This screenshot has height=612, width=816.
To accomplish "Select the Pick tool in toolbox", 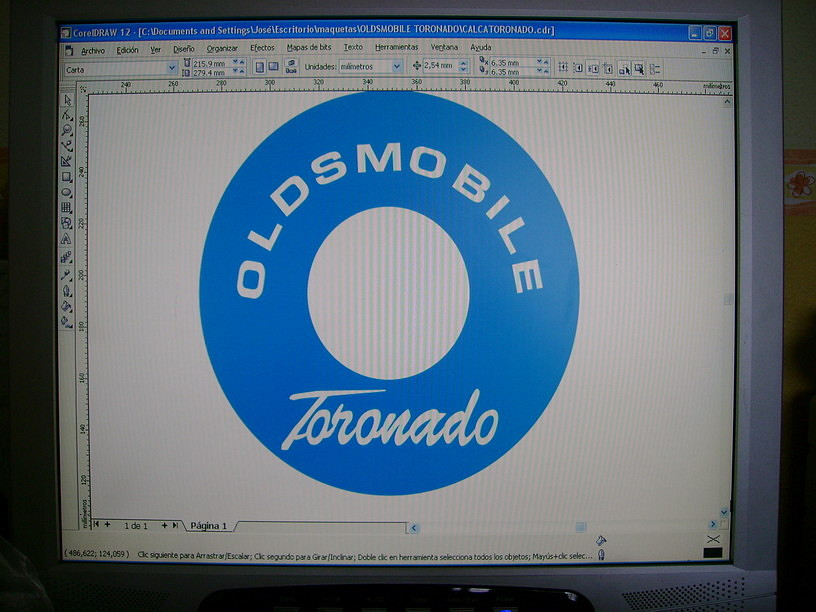I will pos(67,100).
